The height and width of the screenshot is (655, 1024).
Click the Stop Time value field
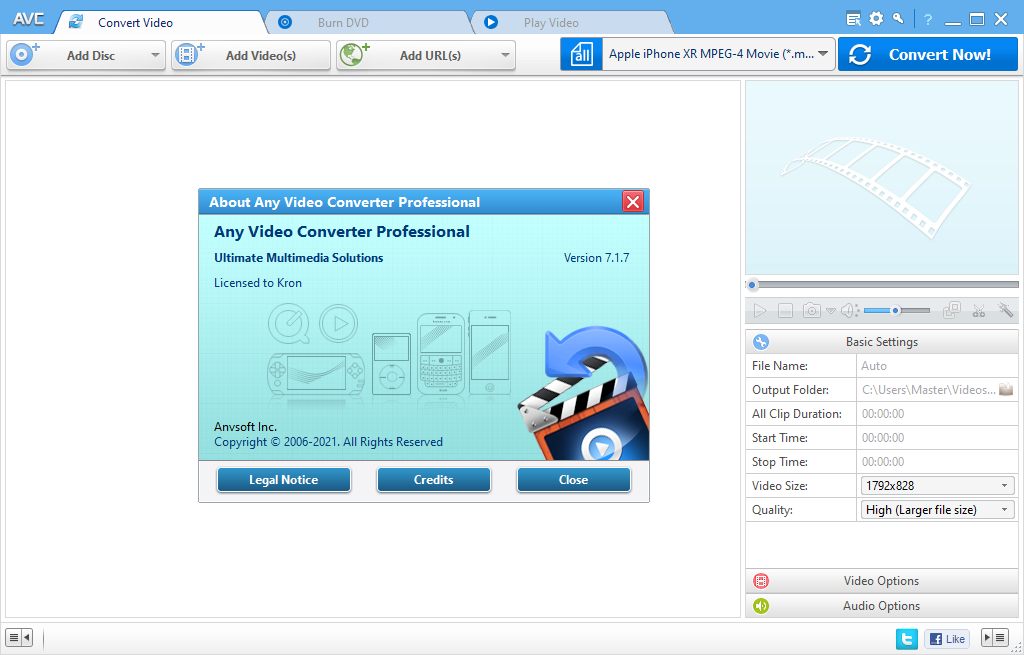point(937,462)
